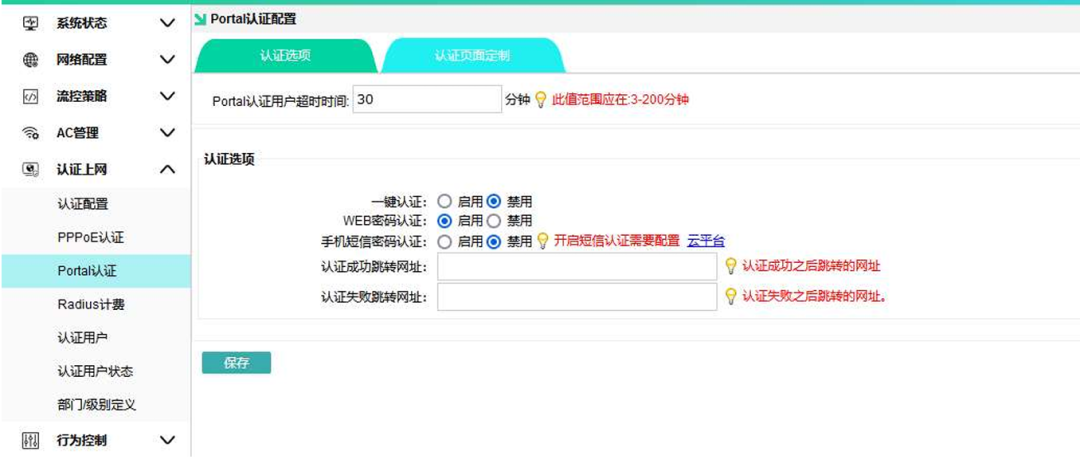Select 启用 radio for WEB密码认证
1080x471 pixels.
pyautogui.click(x=445, y=221)
